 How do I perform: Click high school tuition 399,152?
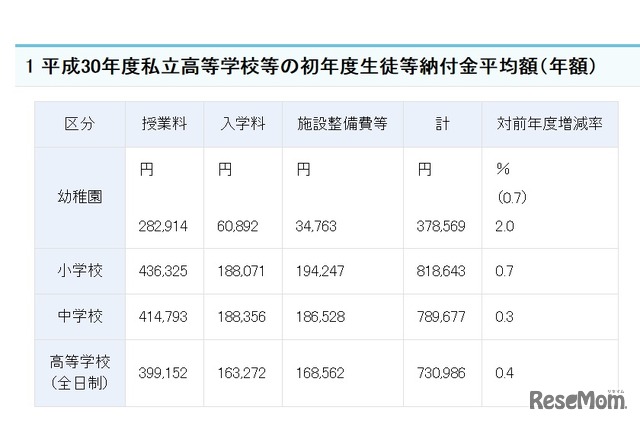(163, 373)
